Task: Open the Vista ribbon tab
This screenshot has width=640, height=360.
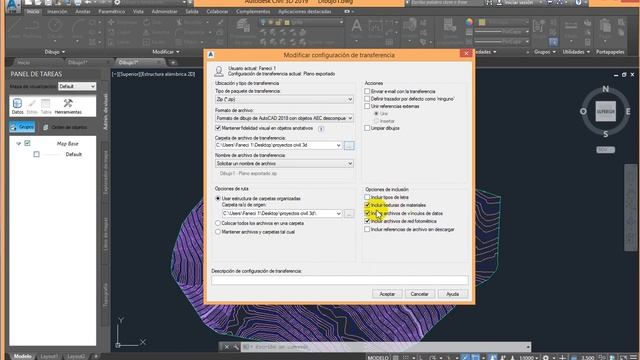Action: [138, 12]
